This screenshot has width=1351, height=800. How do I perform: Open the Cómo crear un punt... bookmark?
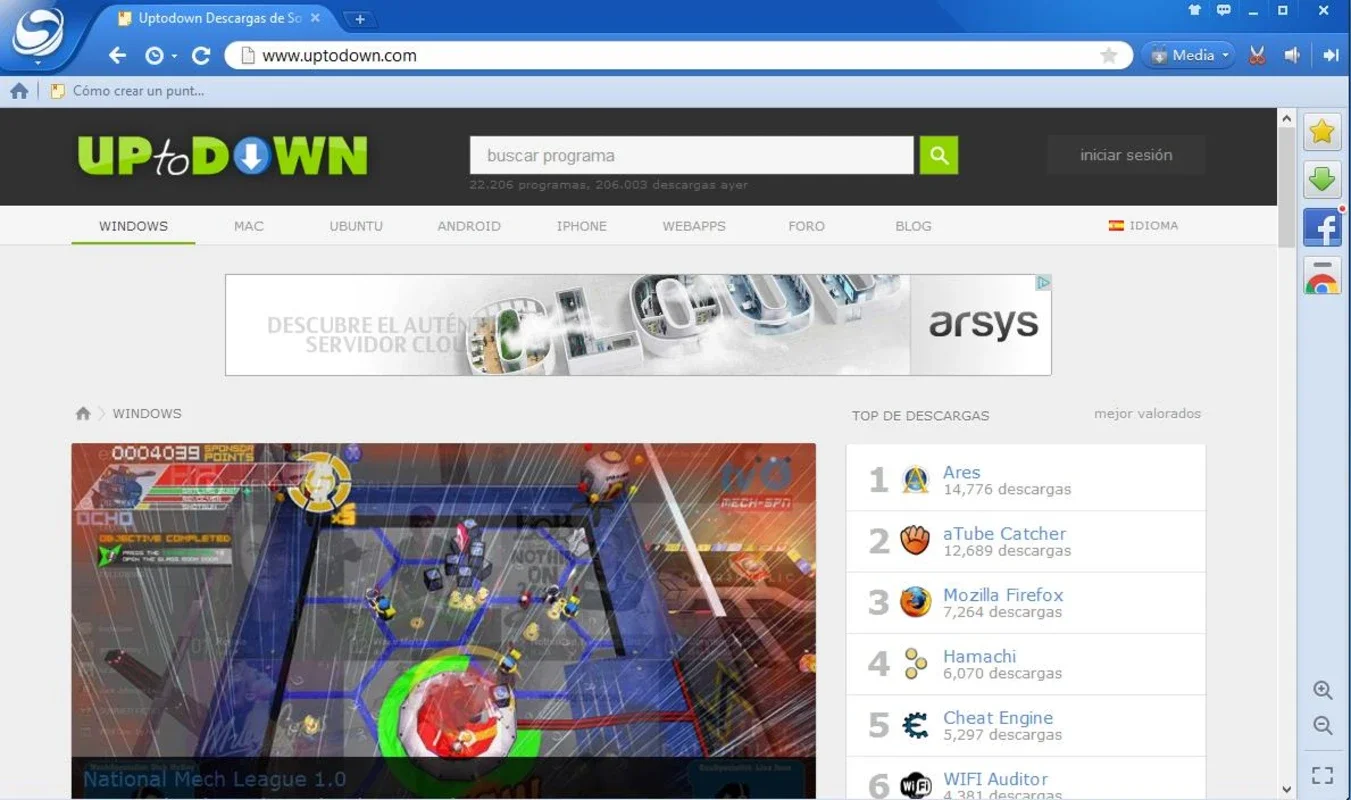coord(127,91)
